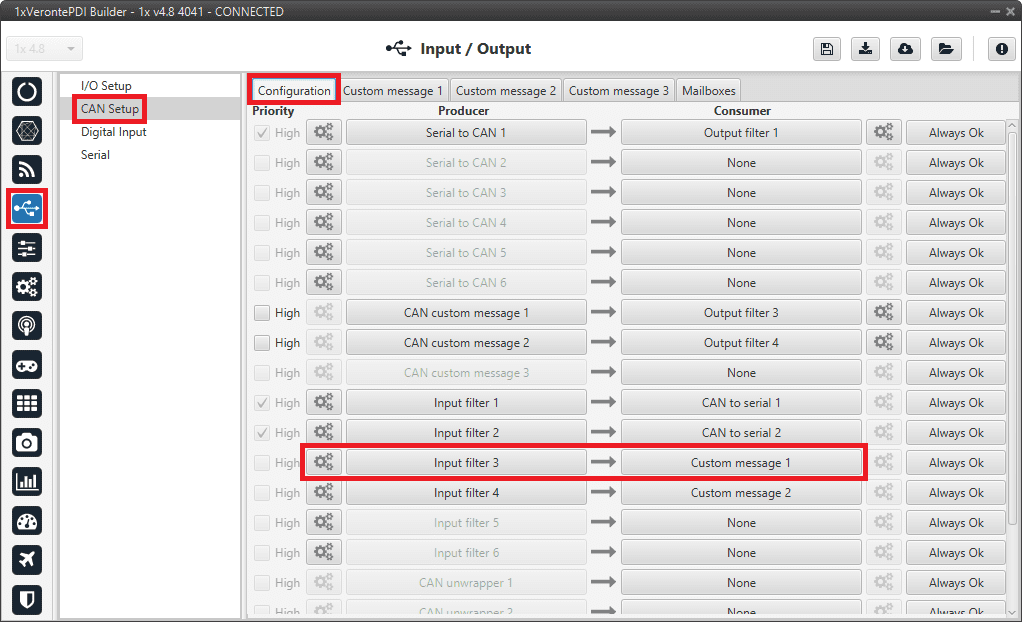Toggle High priority for Serial to CAN 2
Screen dimensions: 1022x622
click(262, 163)
